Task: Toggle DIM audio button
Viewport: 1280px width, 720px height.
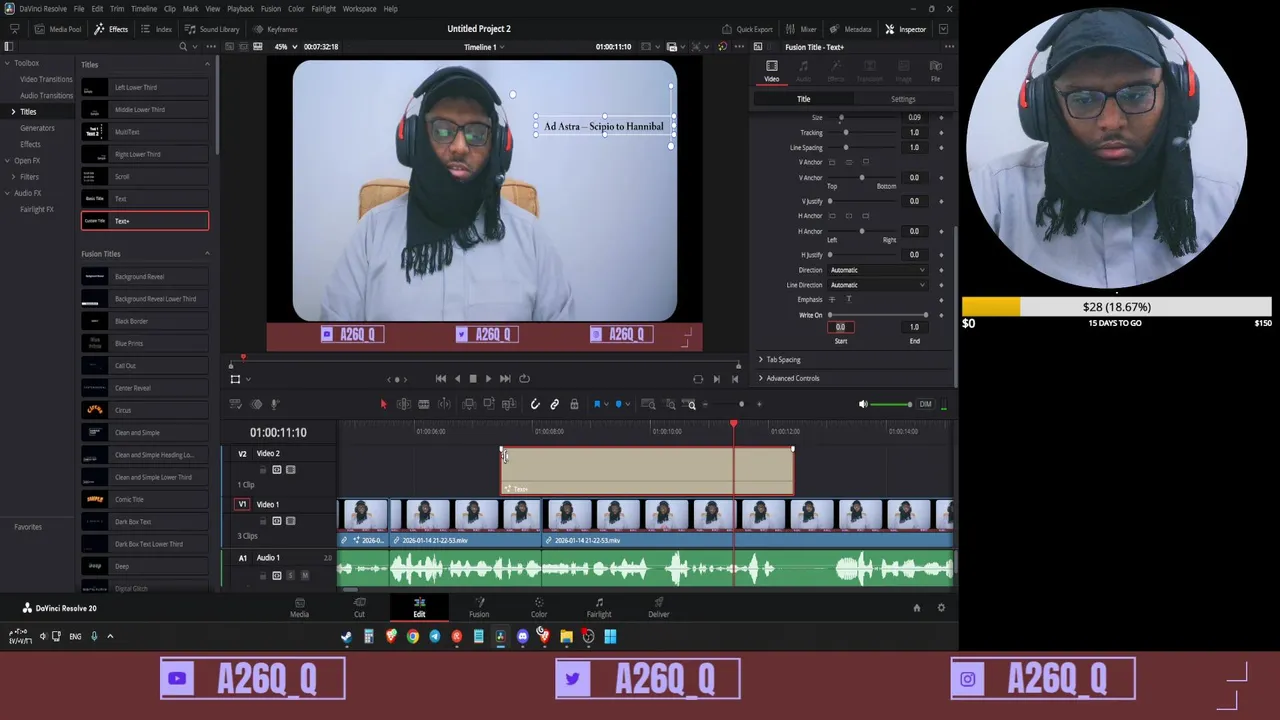Action: pyautogui.click(x=925, y=404)
